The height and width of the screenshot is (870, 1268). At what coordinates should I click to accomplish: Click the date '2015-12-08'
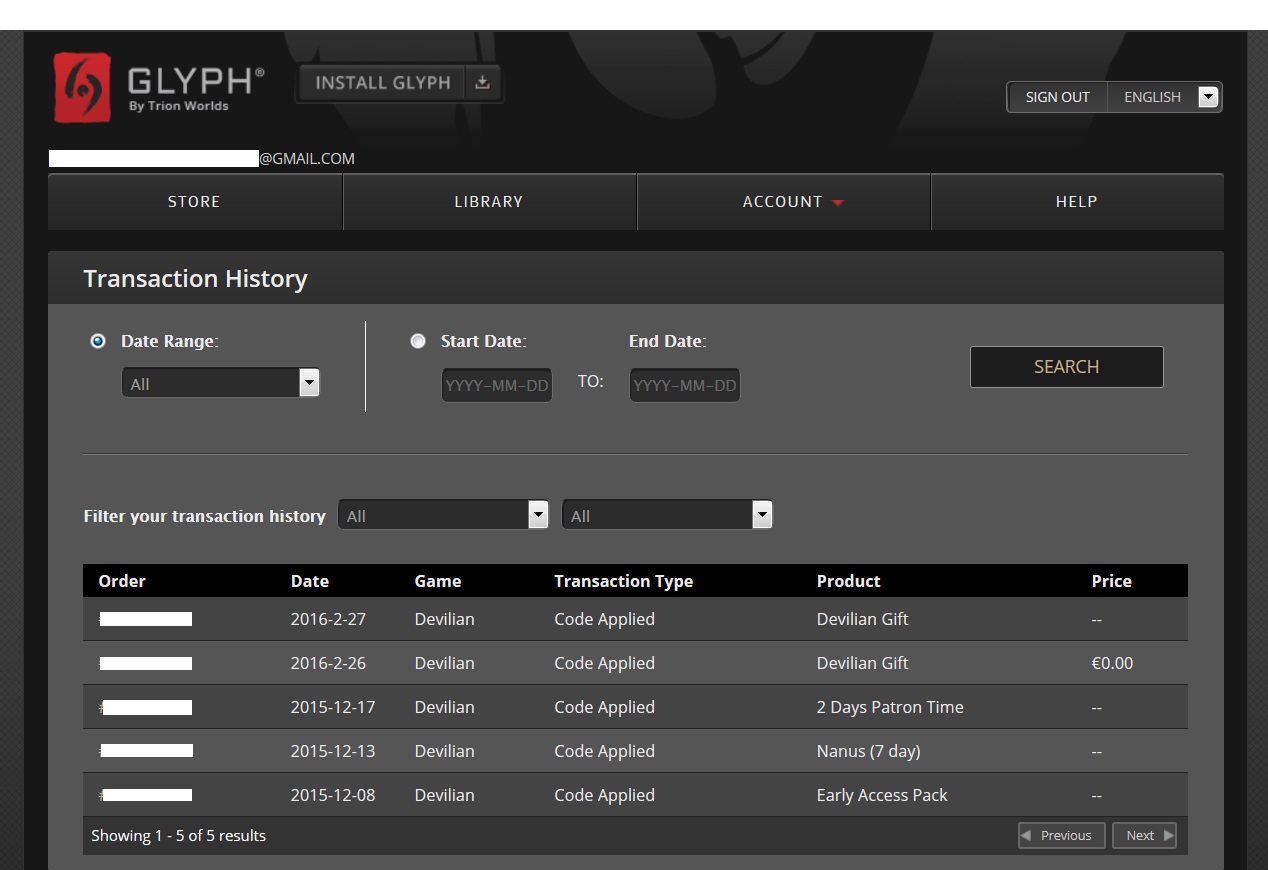tap(333, 795)
